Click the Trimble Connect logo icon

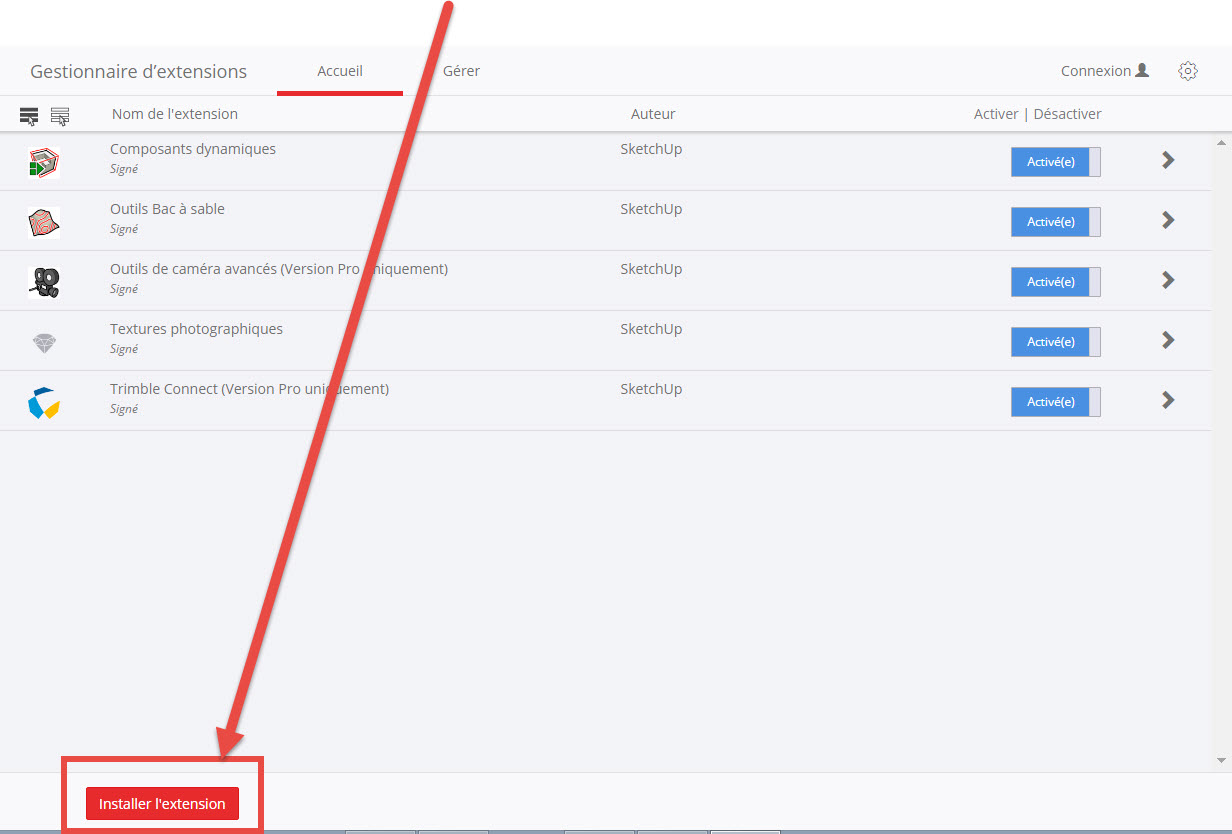[x=44, y=402]
